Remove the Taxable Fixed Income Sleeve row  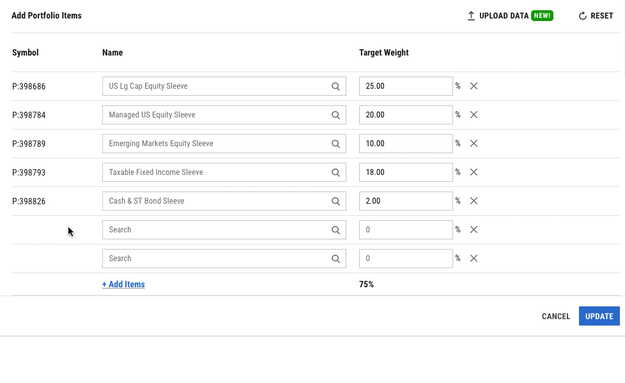point(474,172)
